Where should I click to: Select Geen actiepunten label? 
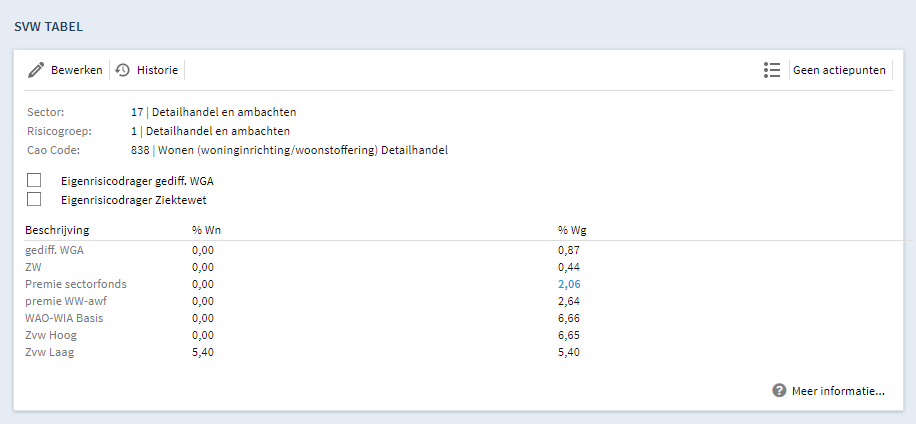pyautogui.click(x=839, y=70)
